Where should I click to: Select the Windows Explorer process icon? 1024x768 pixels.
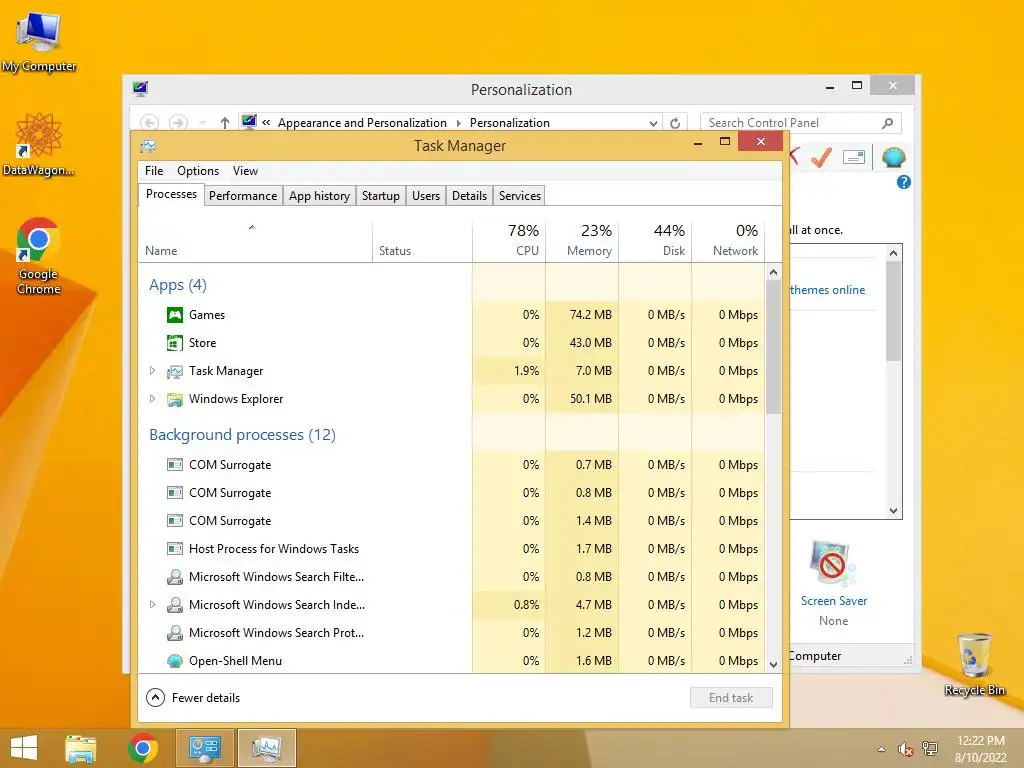pyautogui.click(x=174, y=399)
